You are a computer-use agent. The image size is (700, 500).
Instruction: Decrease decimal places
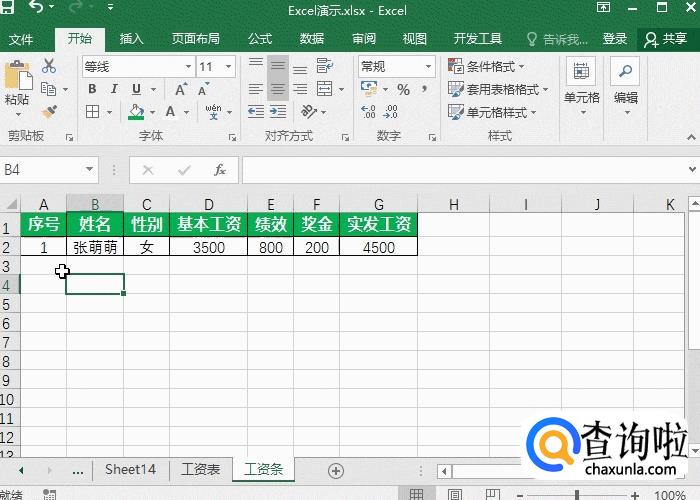(391, 112)
